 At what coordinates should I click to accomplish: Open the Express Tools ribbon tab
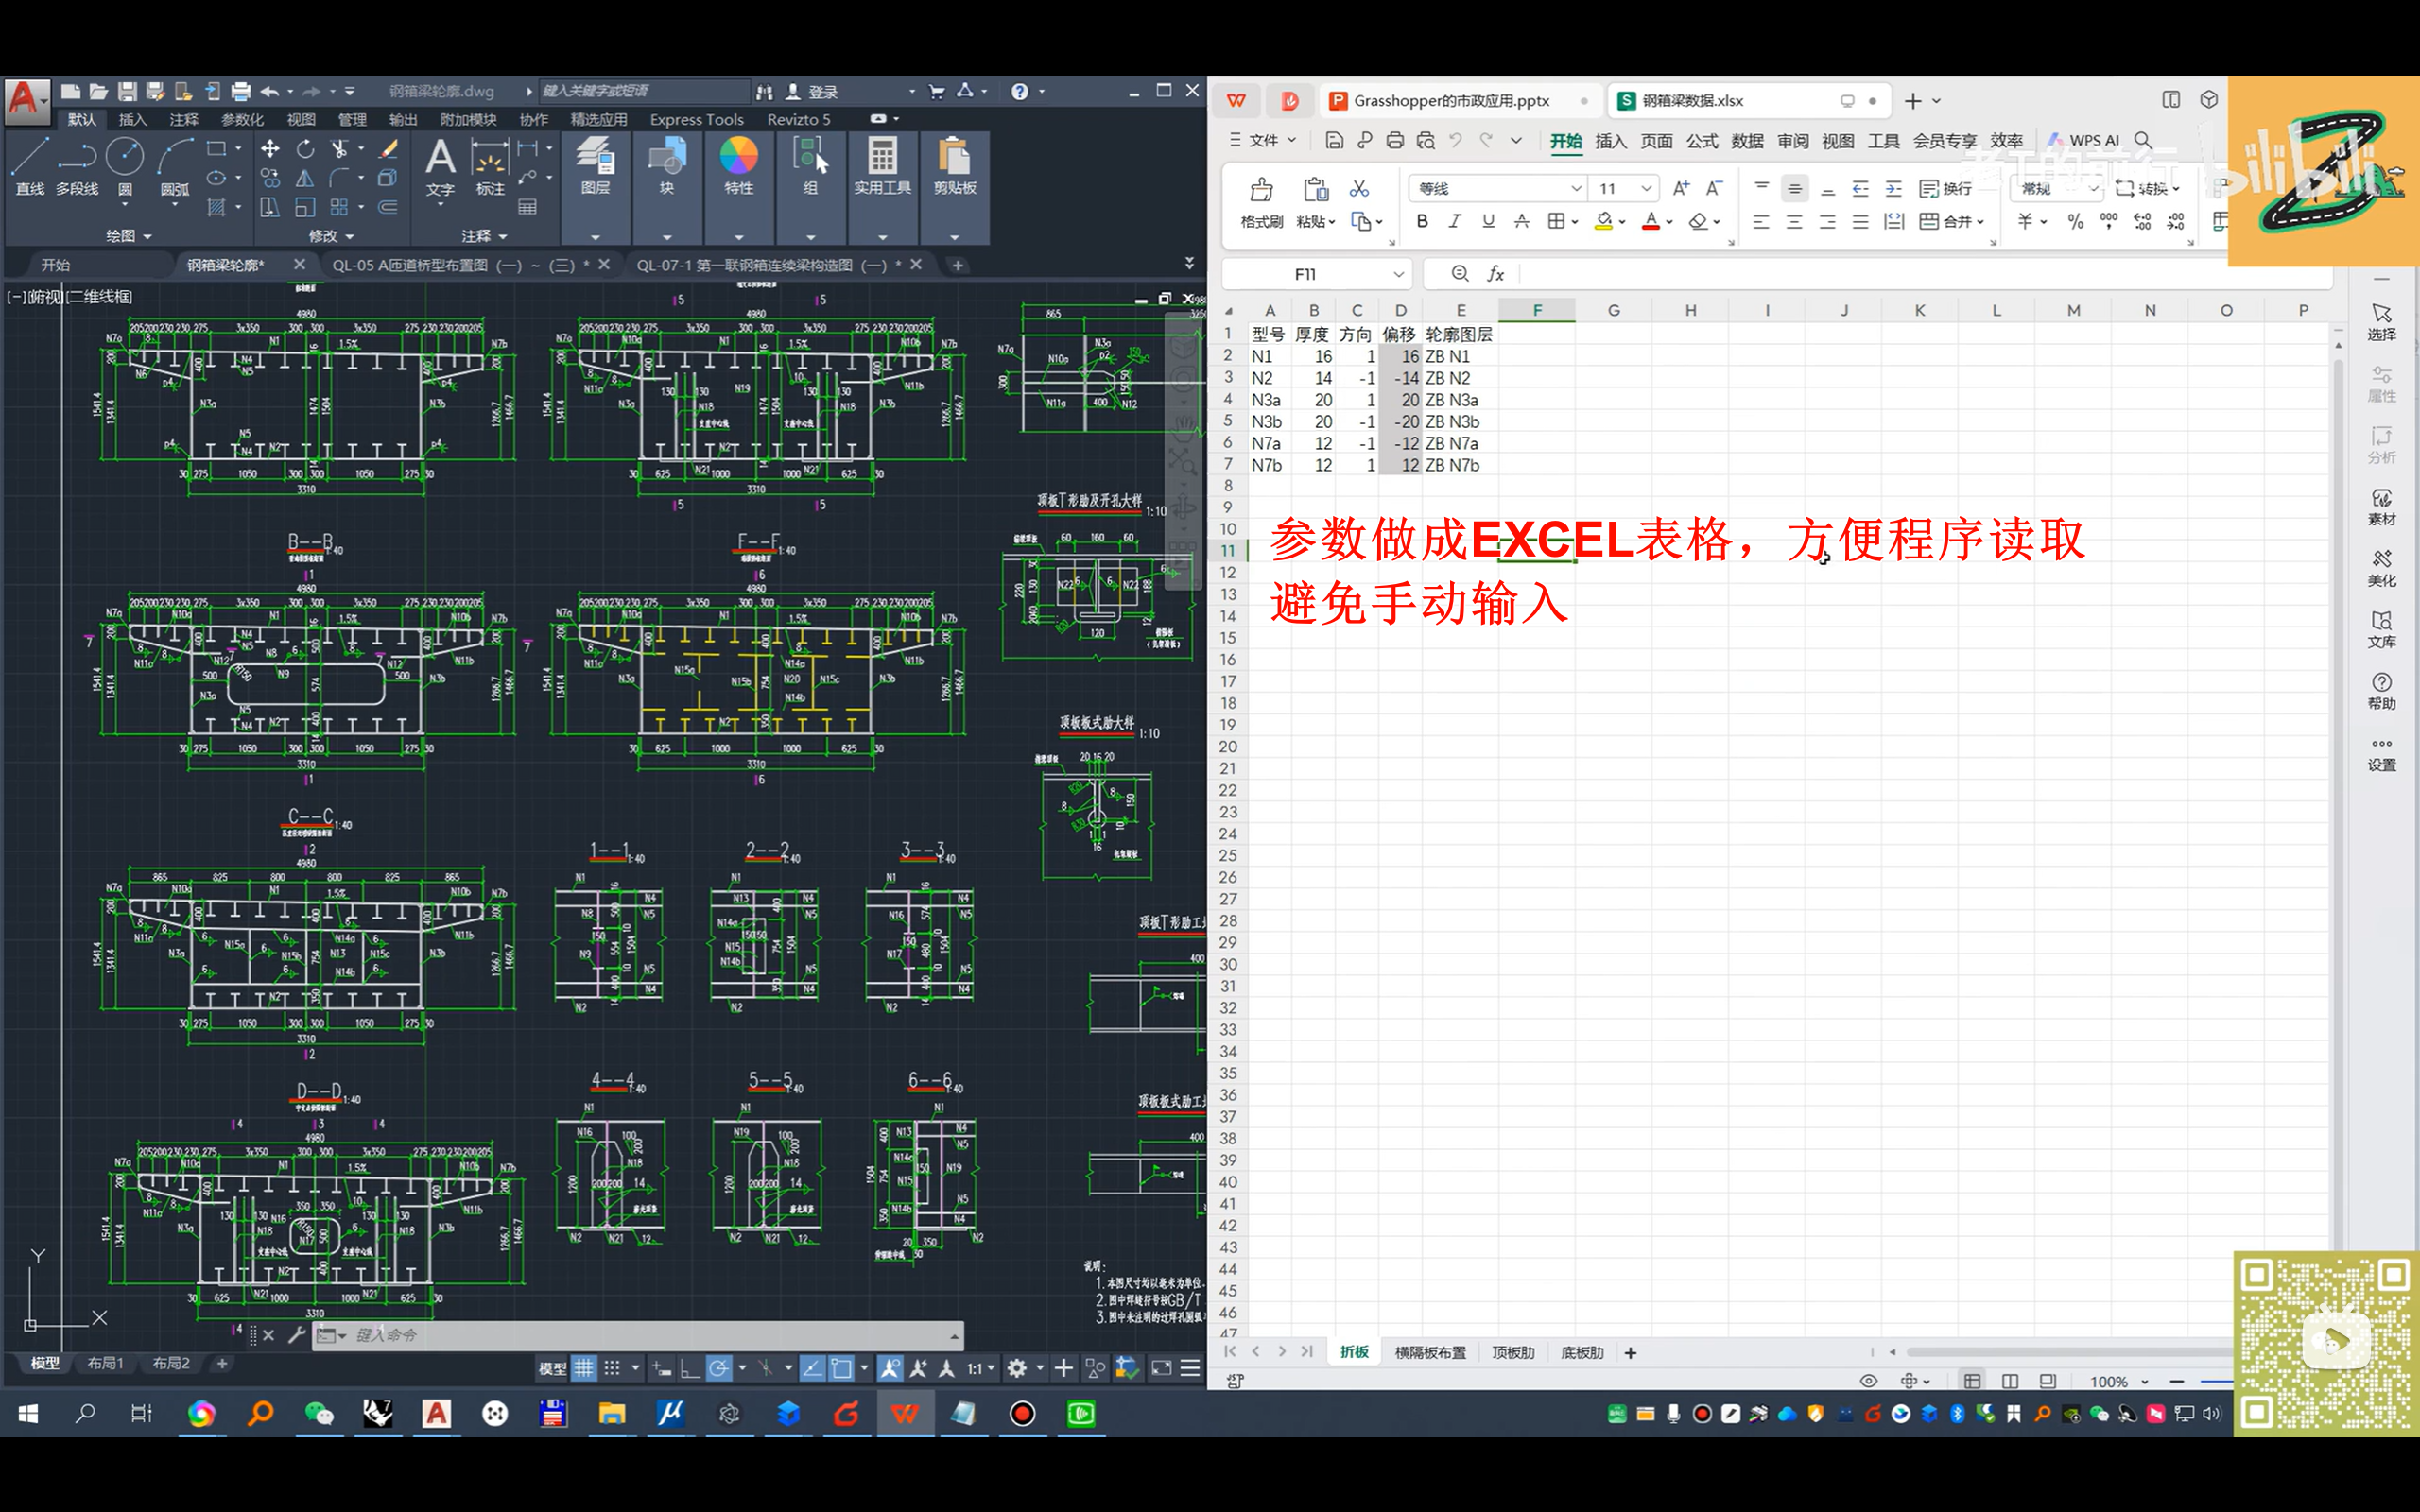tap(696, 119)
